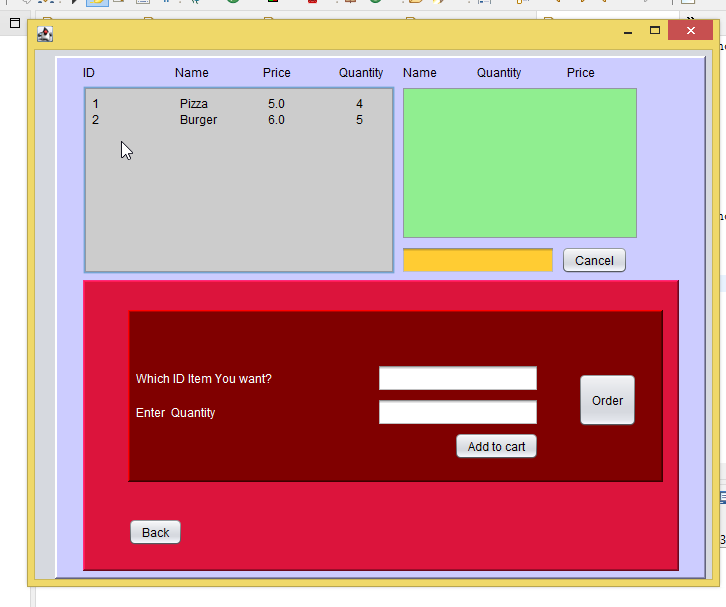Screen dimensions: 726x607
Task: Click into the Enter Quantity text field
Action: pyautogui.click(x=457, y=412)
